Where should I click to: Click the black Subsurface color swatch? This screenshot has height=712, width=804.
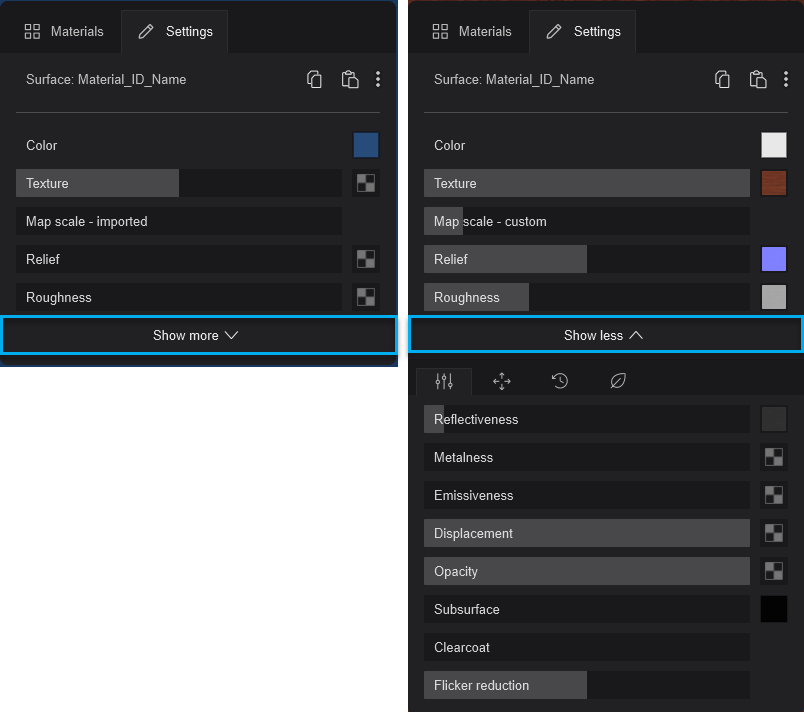[x=774, y=609]
